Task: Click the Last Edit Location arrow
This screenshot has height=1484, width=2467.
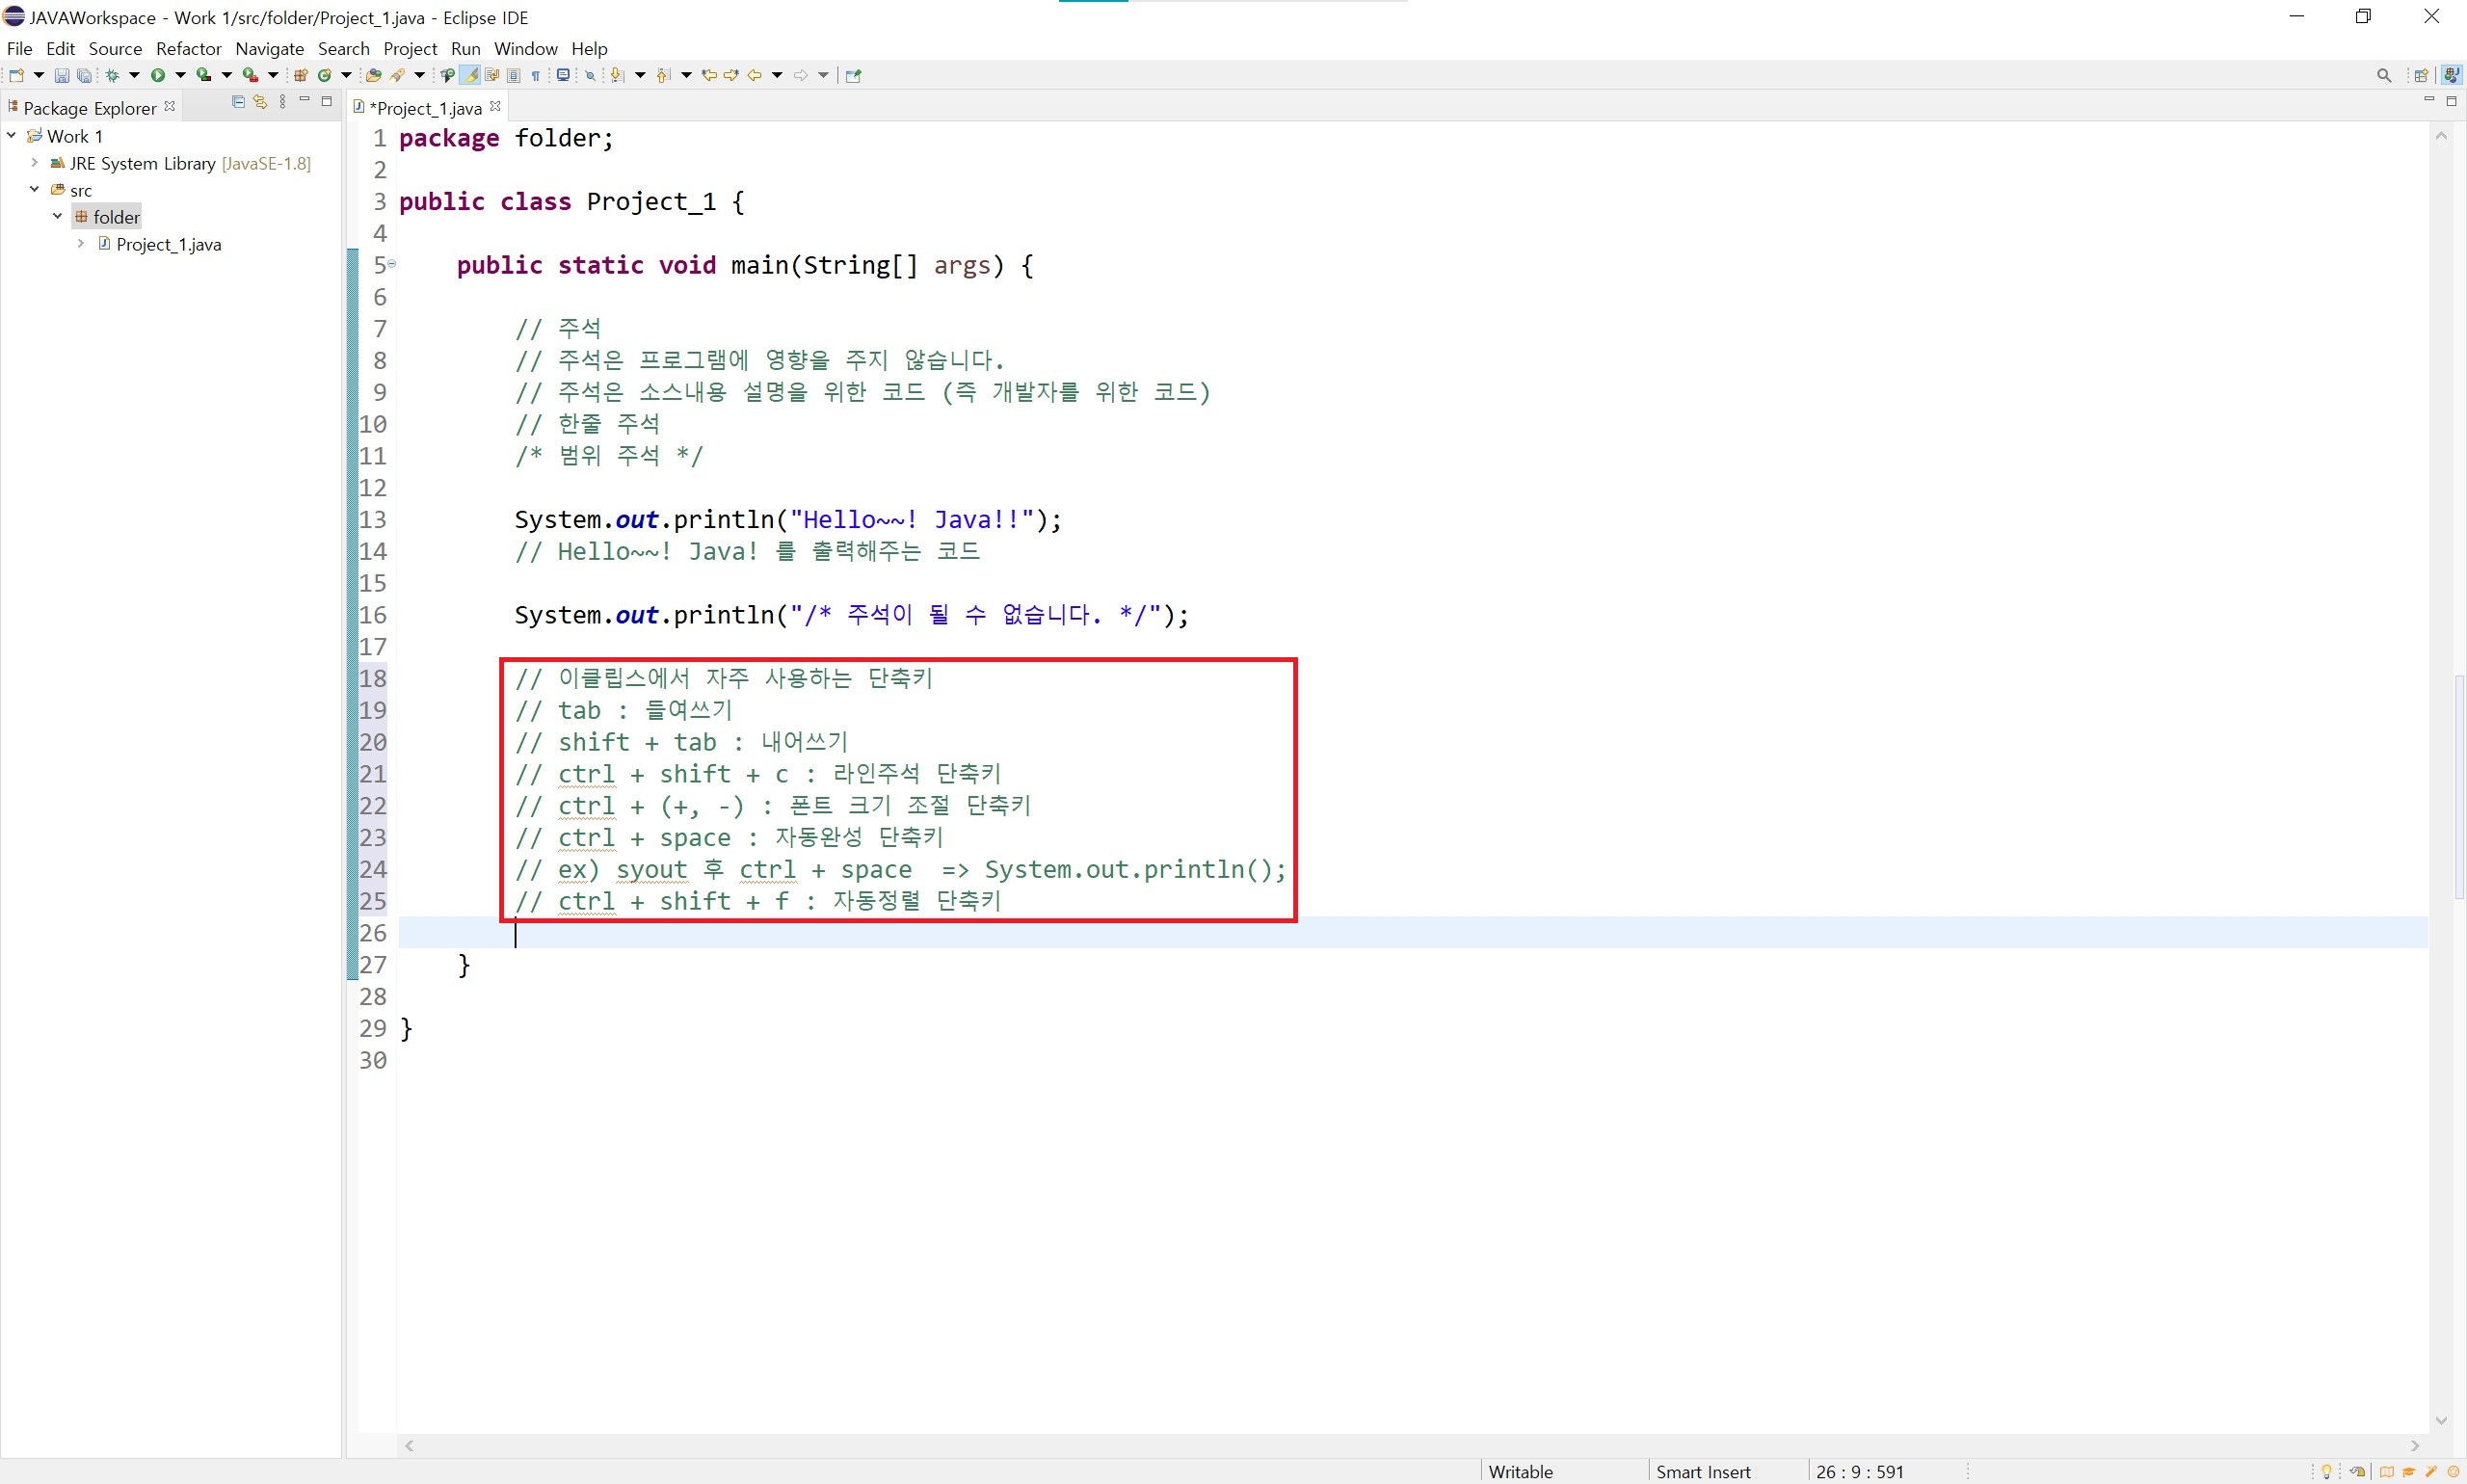Action: click(x=709, y=75)
